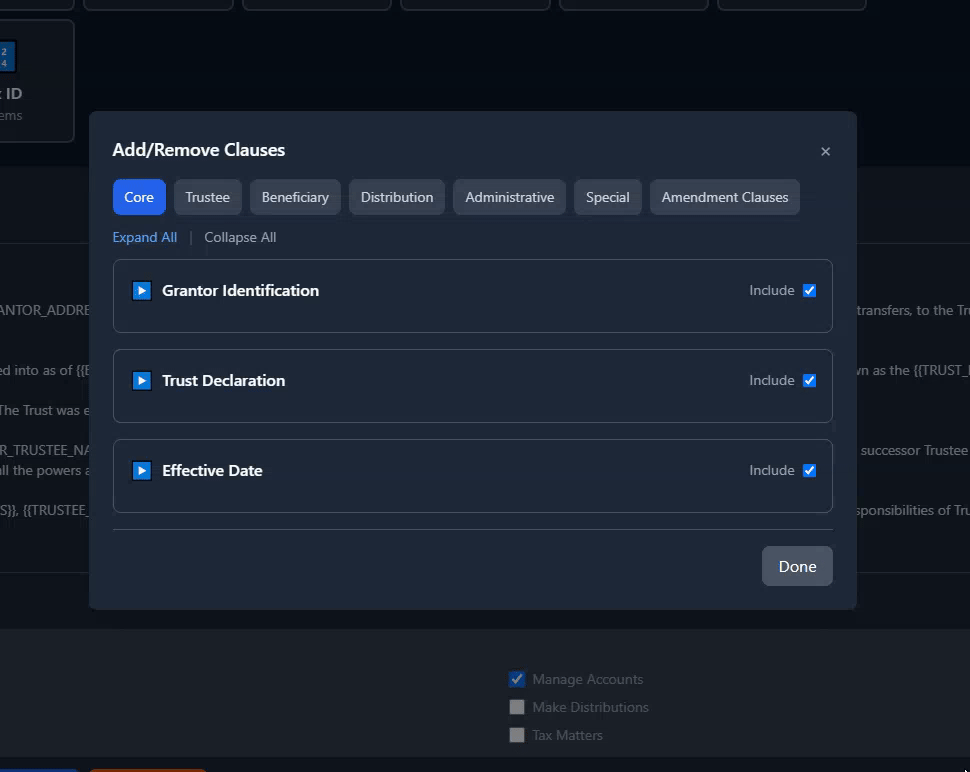Click the Add/Remove Clauses heading
This screenshot has height=772, width=970.
pyautogui.click(x=199, y=150)
